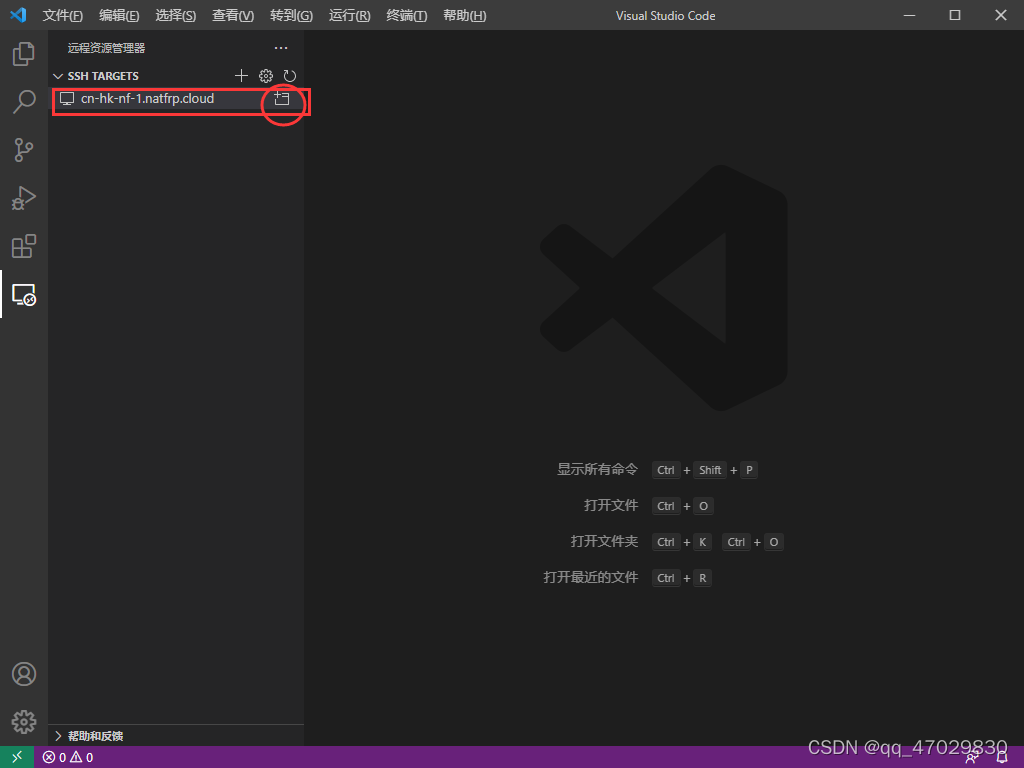Viewport: 1024px width, 768px height.
Task: Show the problems count in the status bar
Action: [x=67, y=758]
